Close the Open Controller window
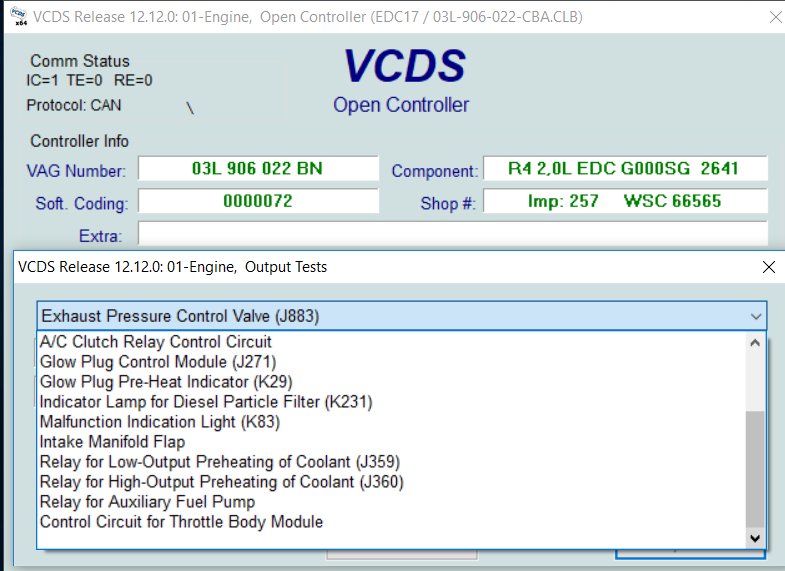This screenshot has height=571, width=785. tap(775, 17)
